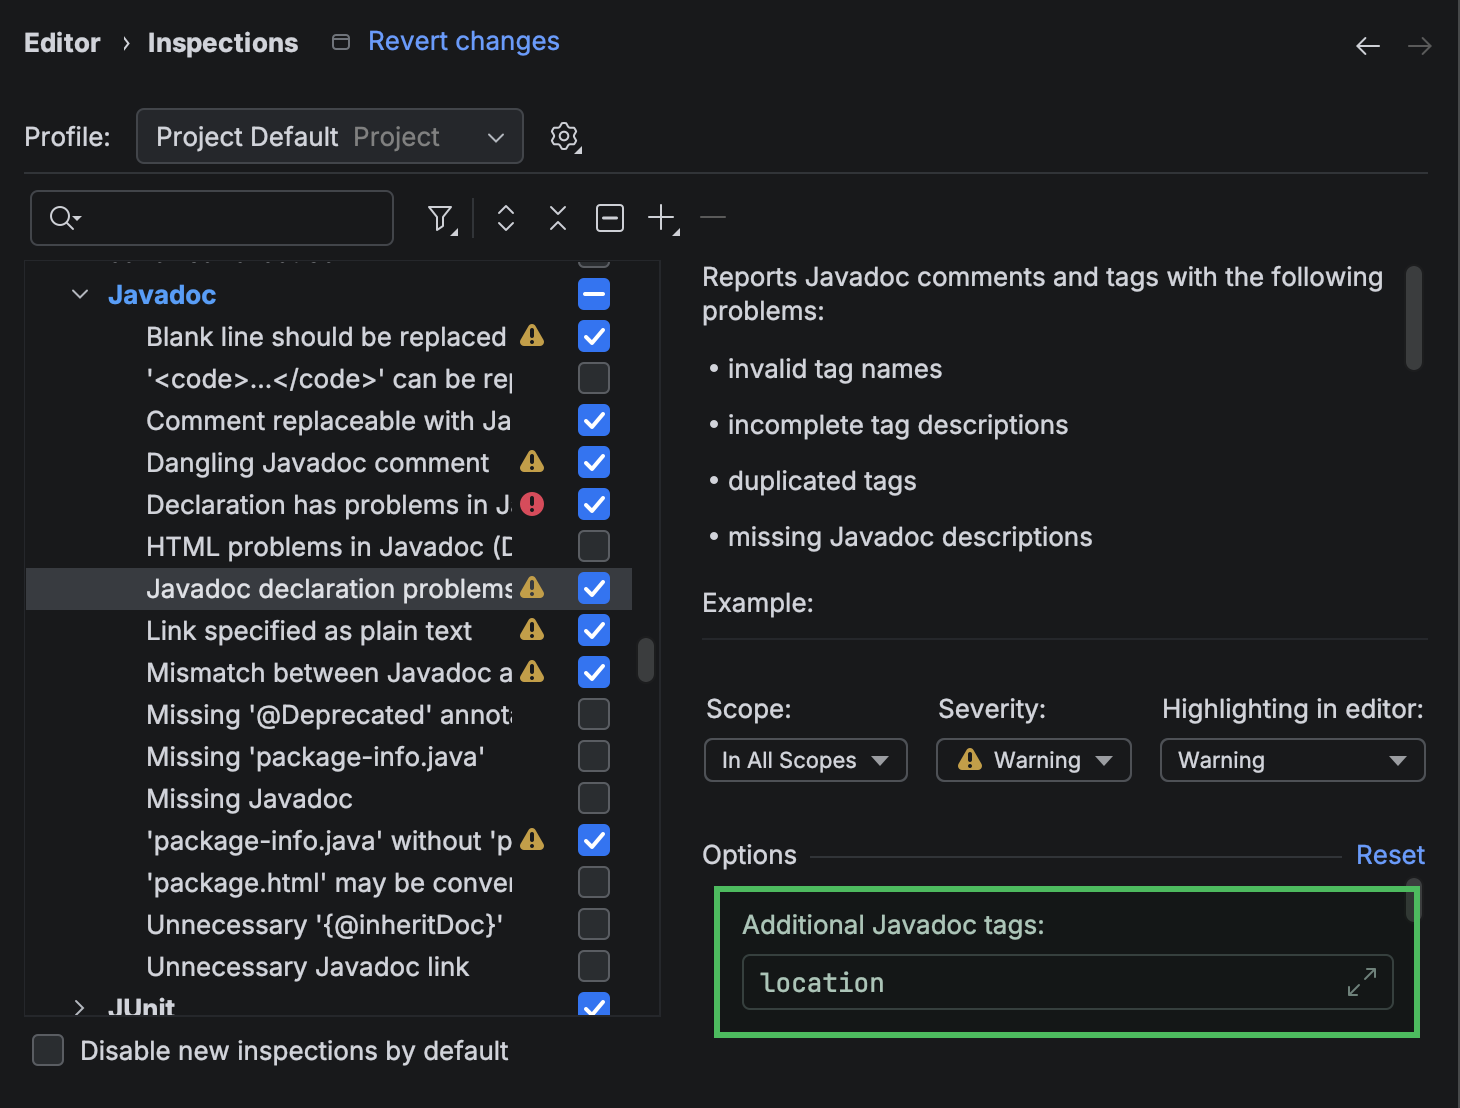The width and height of the screenshot is (1460, 1108).
Task: Click the description panel scrollbar
Action: [1414, 318]
